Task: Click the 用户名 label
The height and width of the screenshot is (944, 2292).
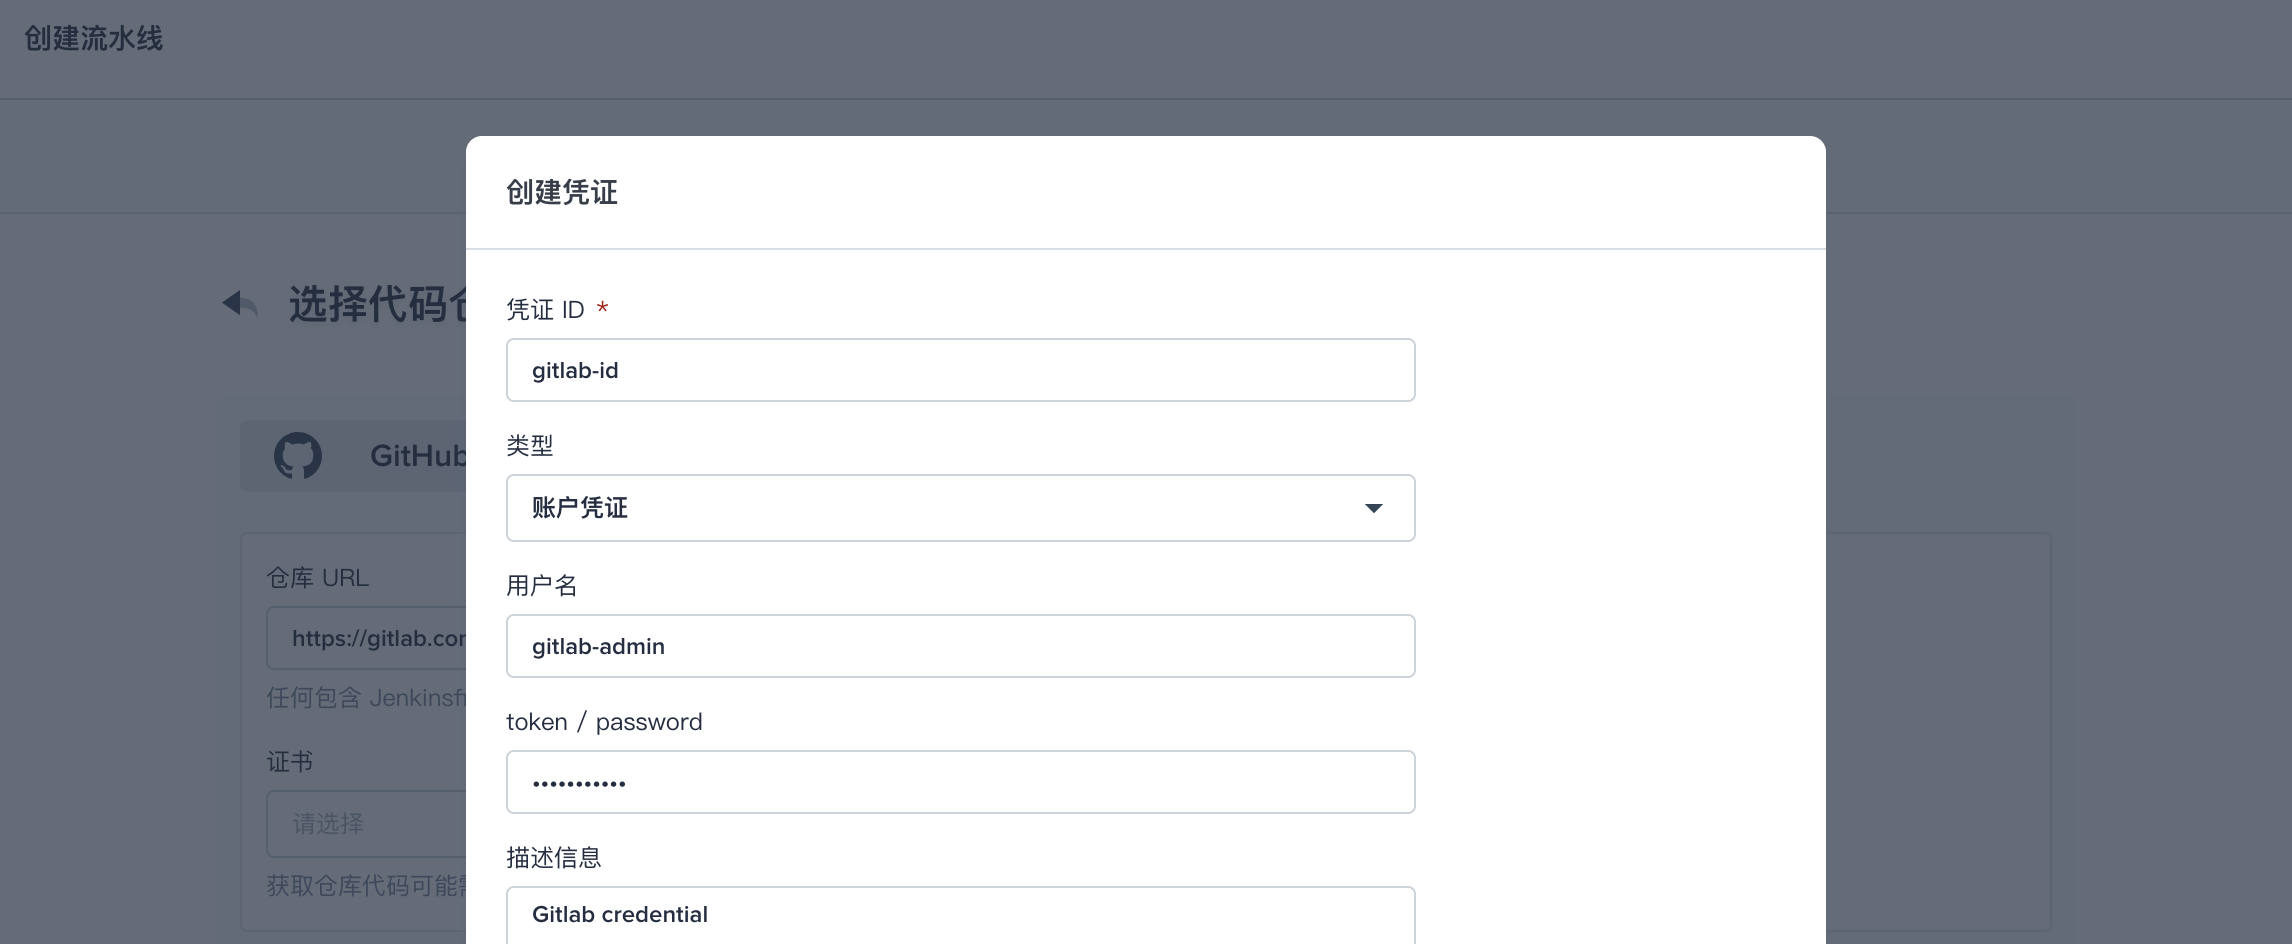Action: (542, 585)
